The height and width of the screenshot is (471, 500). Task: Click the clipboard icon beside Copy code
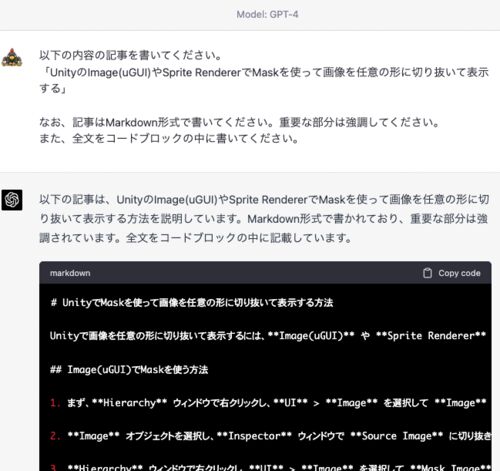pyautogui.click(x=427, y=273)
